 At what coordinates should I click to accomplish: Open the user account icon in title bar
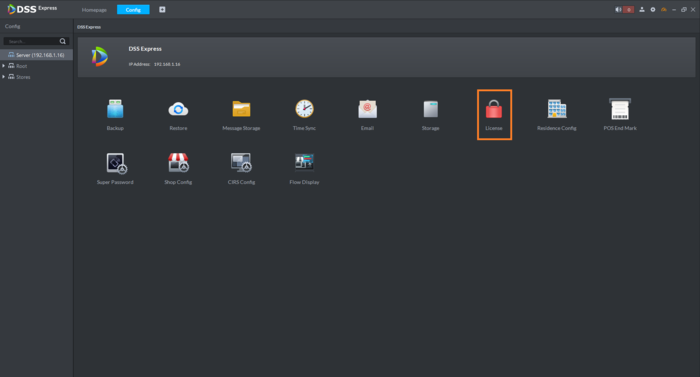click(x=642, y=9)
